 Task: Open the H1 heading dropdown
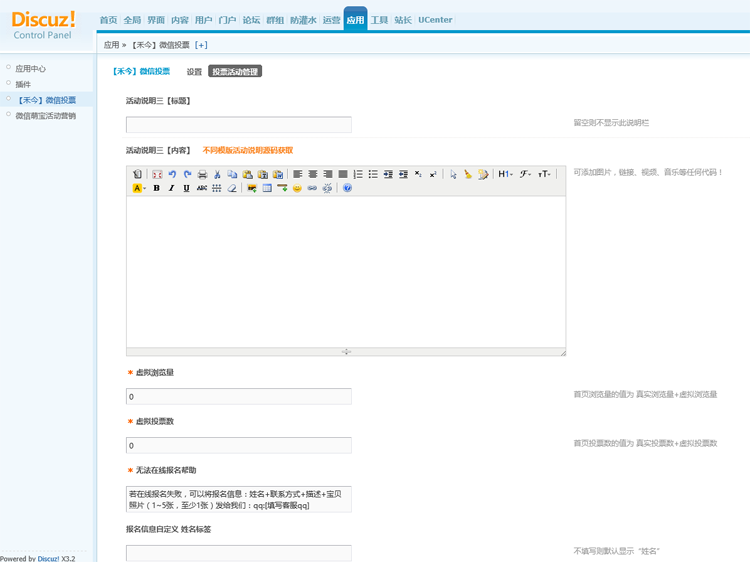506,174
